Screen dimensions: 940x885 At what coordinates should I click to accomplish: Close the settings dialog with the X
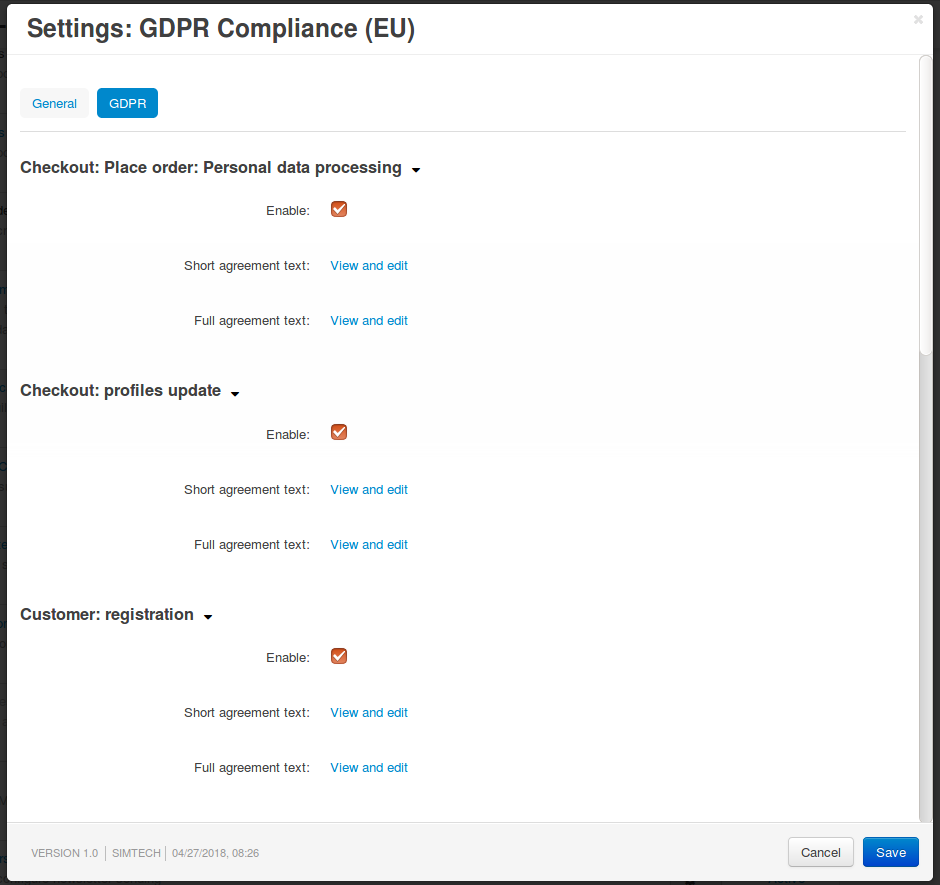pos(918,20)
